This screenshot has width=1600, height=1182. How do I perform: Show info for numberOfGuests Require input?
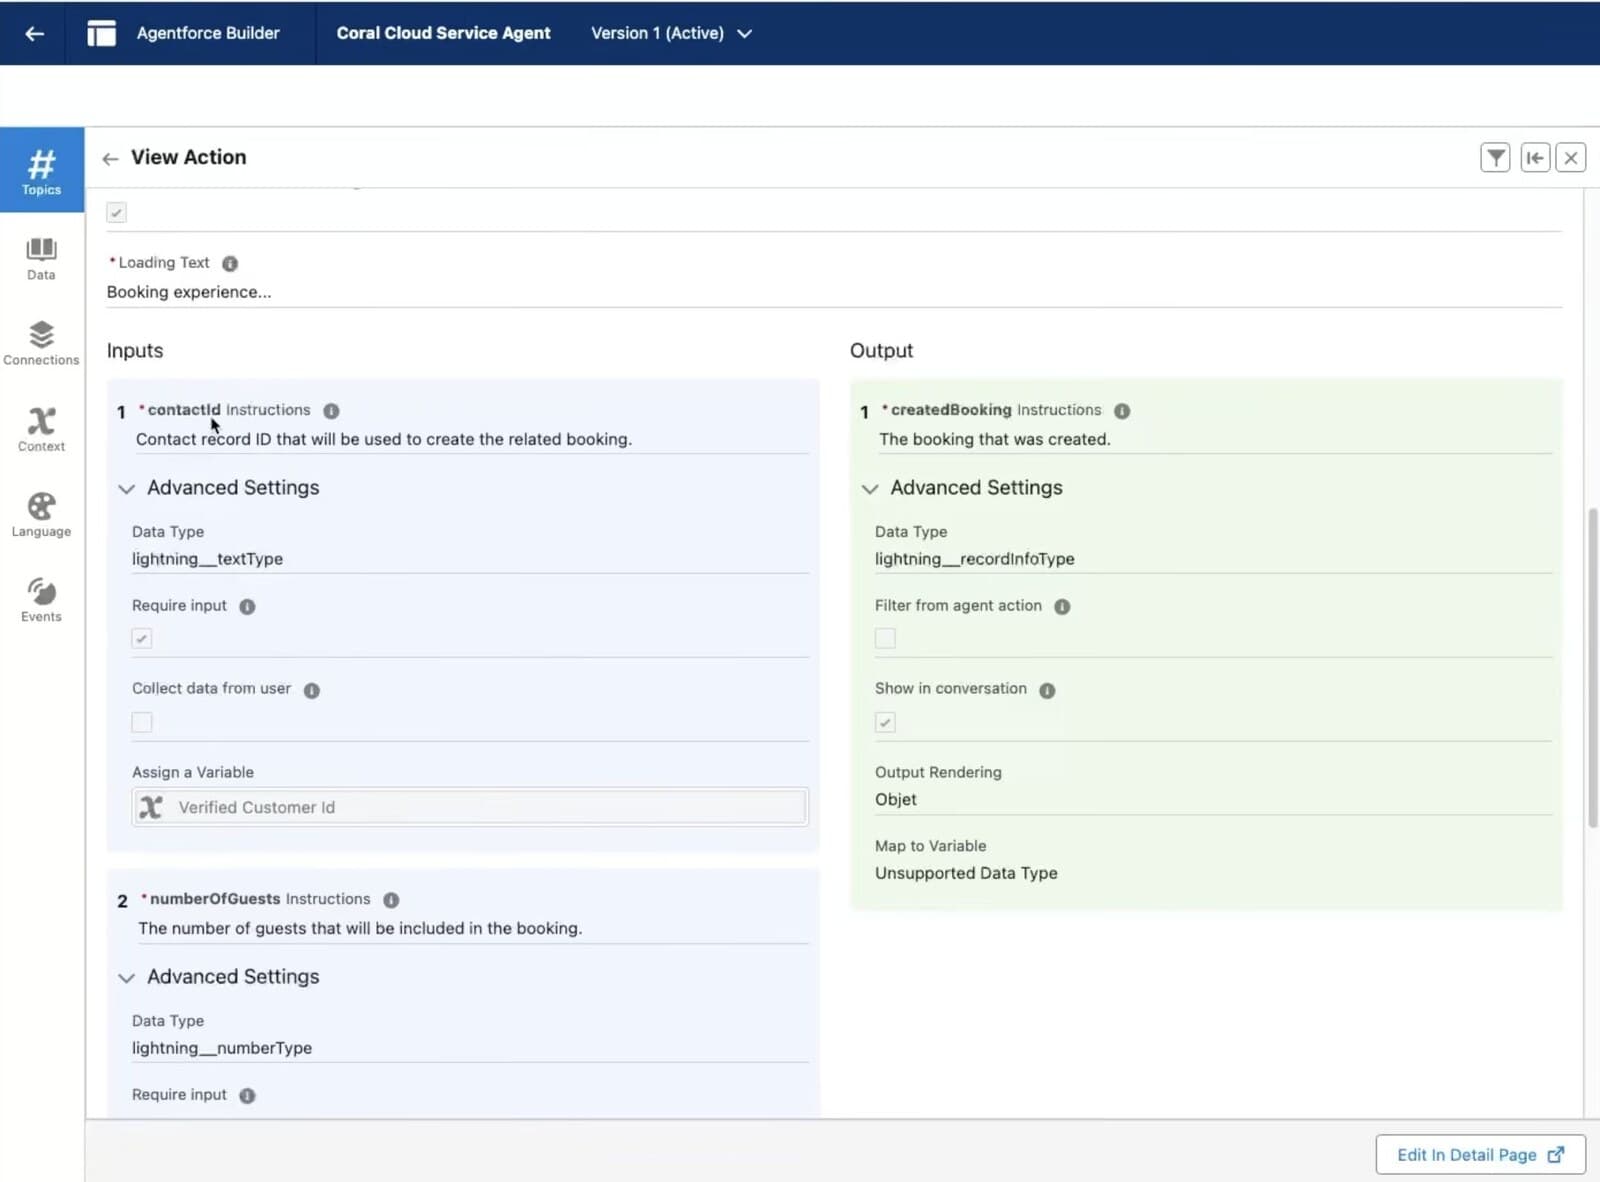pos(247,1096)
